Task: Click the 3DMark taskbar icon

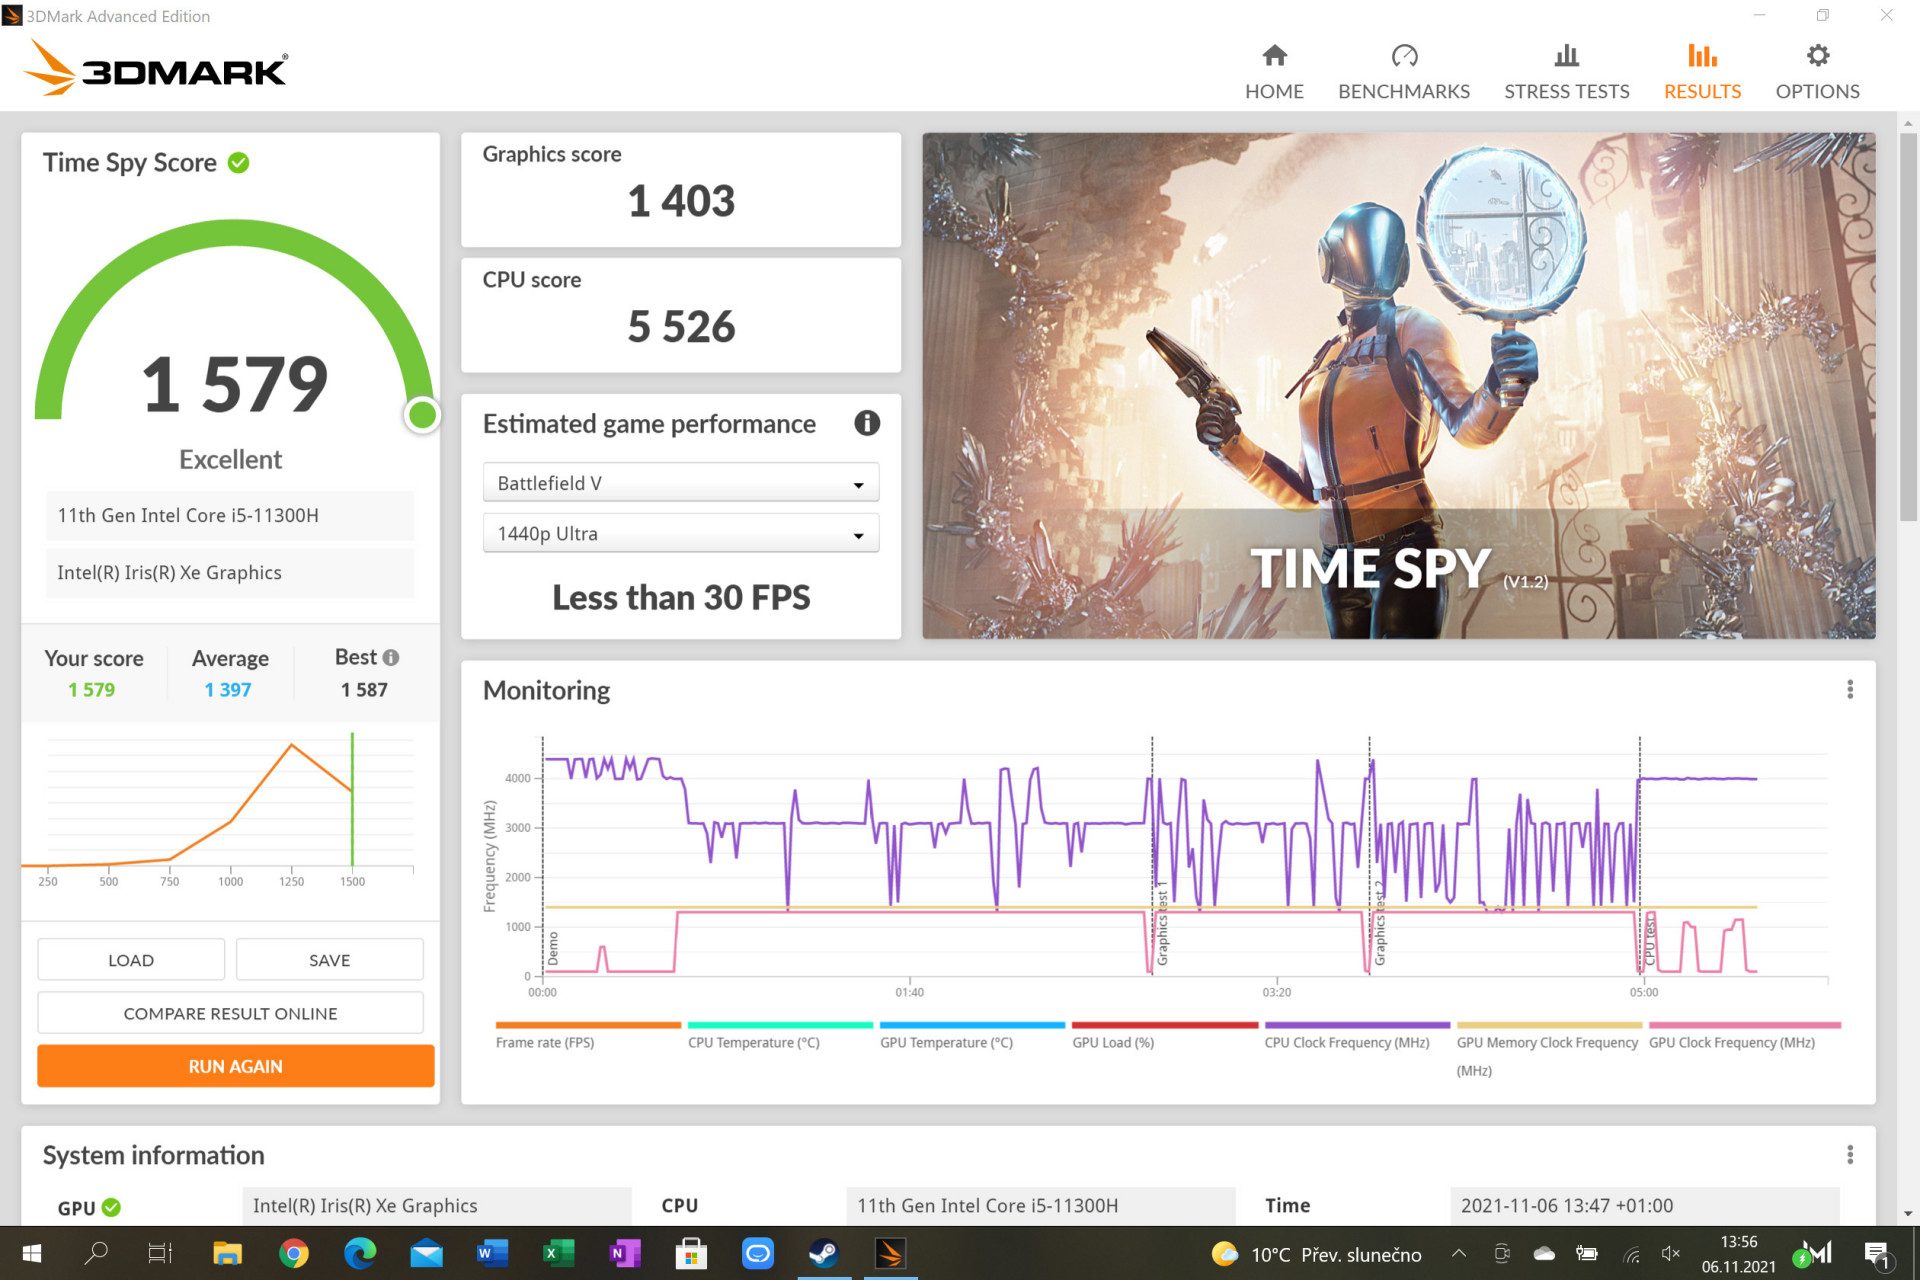Action: 890,1253
